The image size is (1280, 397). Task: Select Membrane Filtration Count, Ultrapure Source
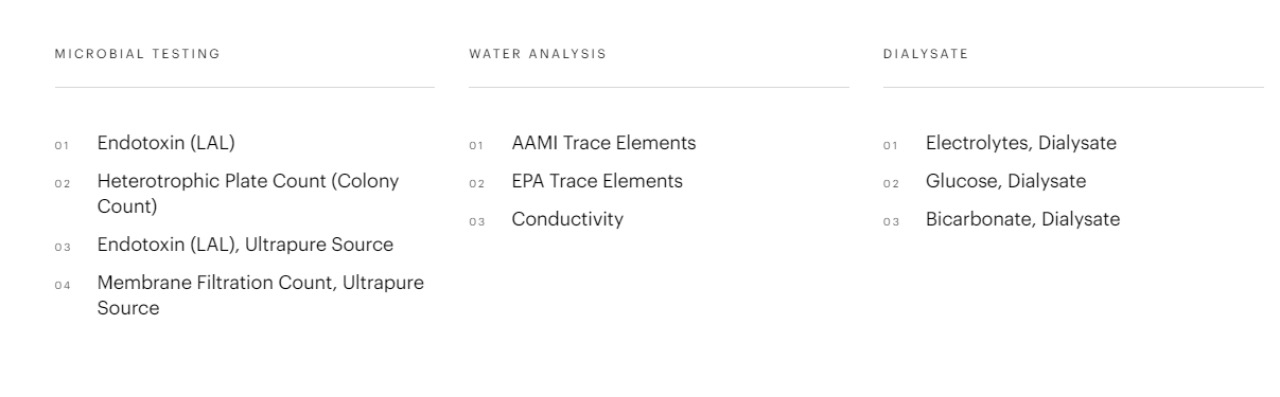pyautogui.click(x=260, y=296)
